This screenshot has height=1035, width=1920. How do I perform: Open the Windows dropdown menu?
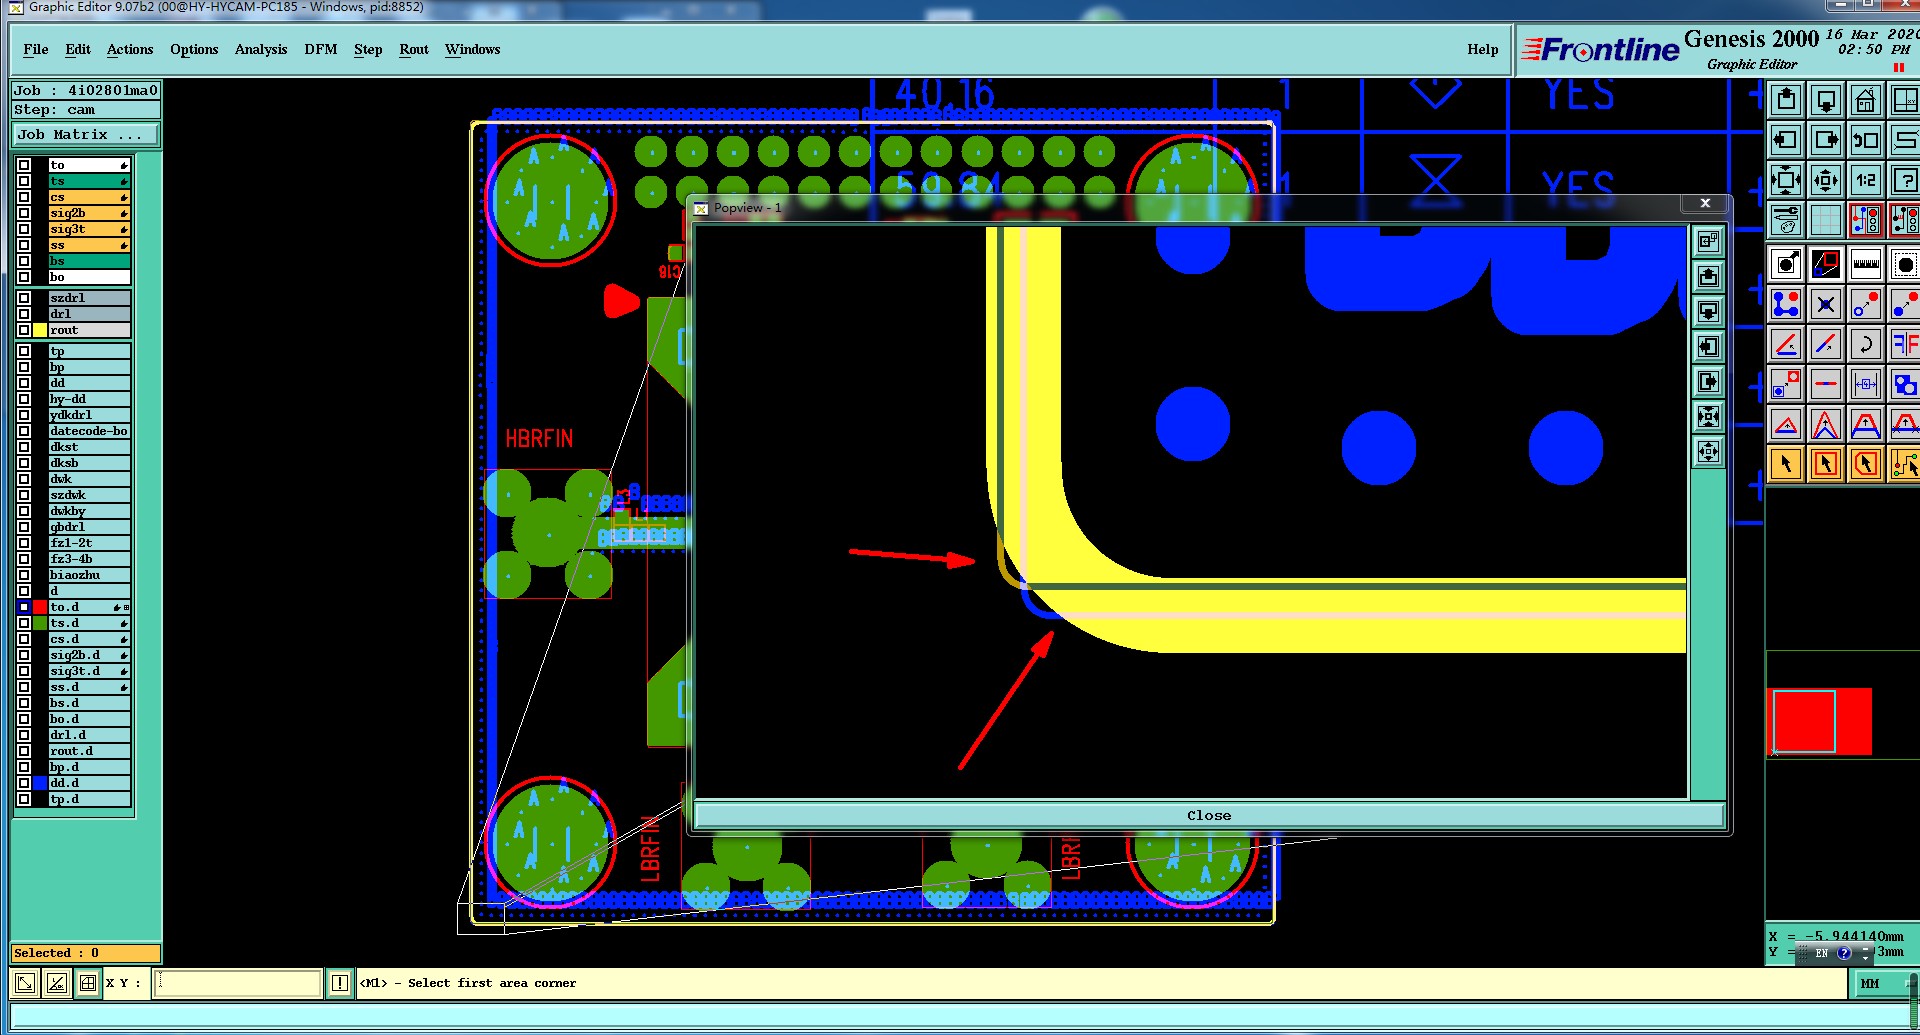[x=473, y=49]
